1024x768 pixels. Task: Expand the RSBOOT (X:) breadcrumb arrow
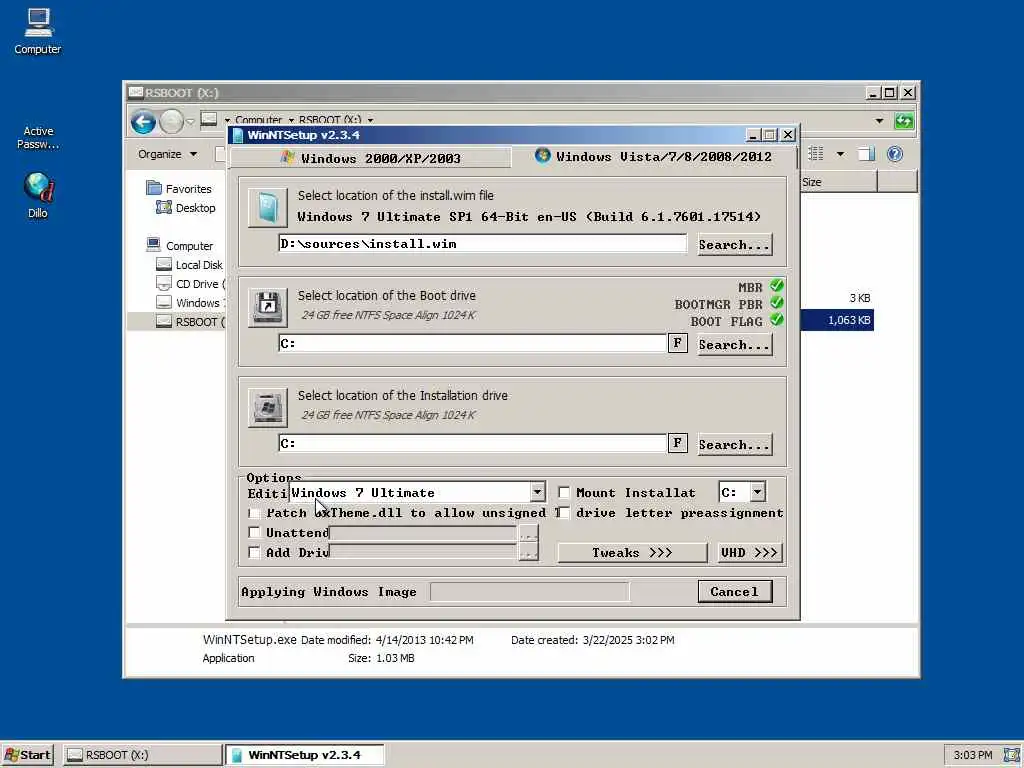[370, 120]
